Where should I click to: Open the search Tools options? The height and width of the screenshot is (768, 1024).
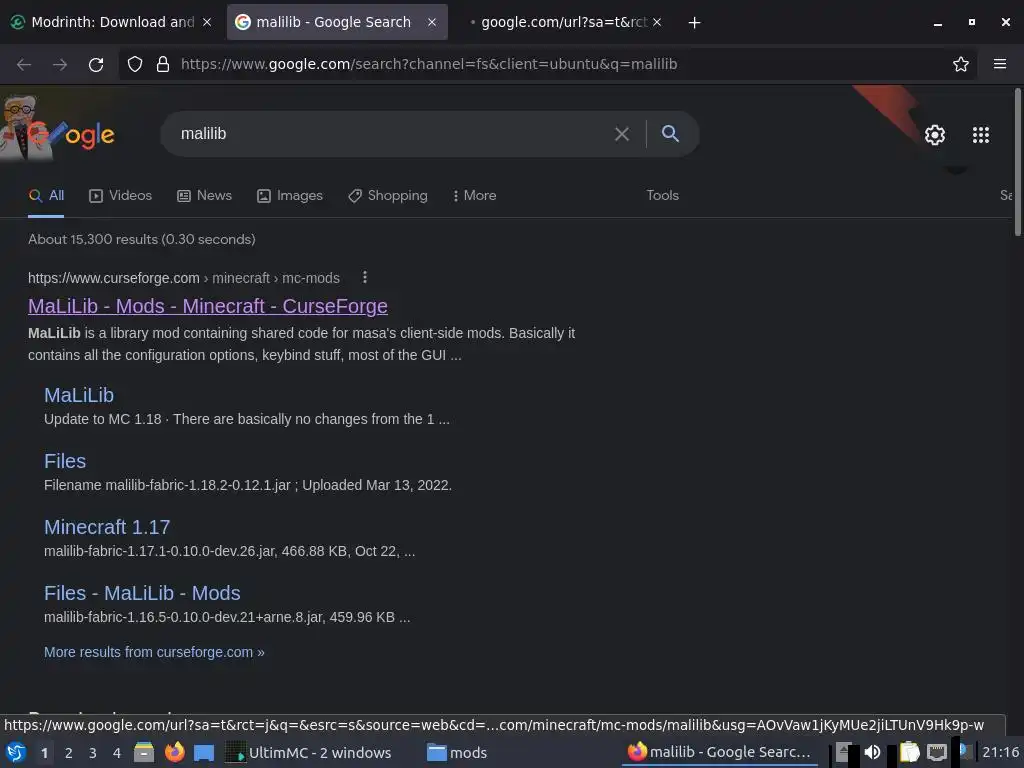662,196
